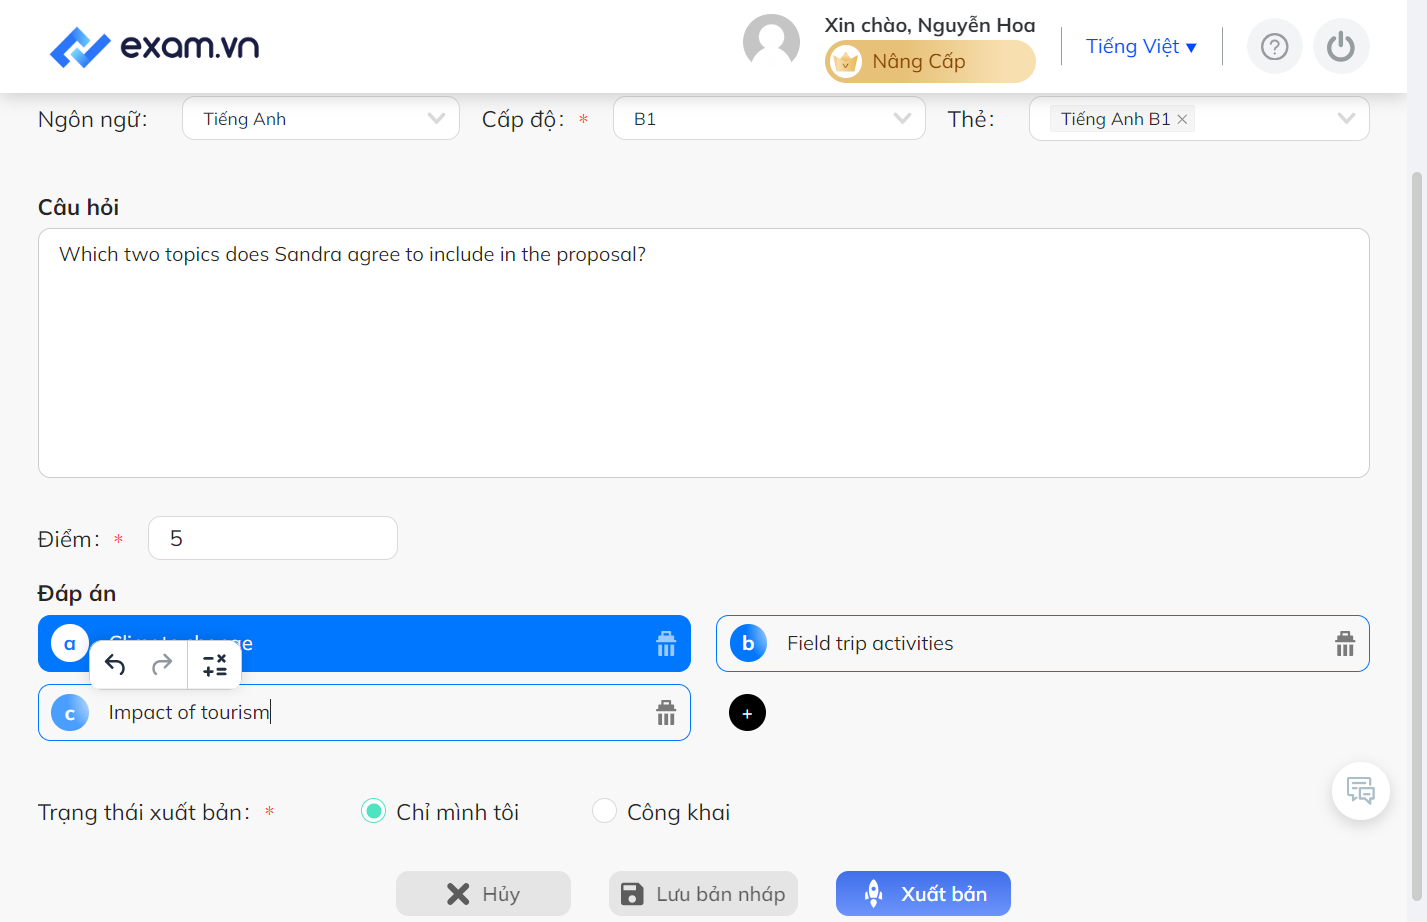Image resolution: width=1427 pixels, height=922 pixels.
Task: Mark answer b as correct
Action: 748,644
